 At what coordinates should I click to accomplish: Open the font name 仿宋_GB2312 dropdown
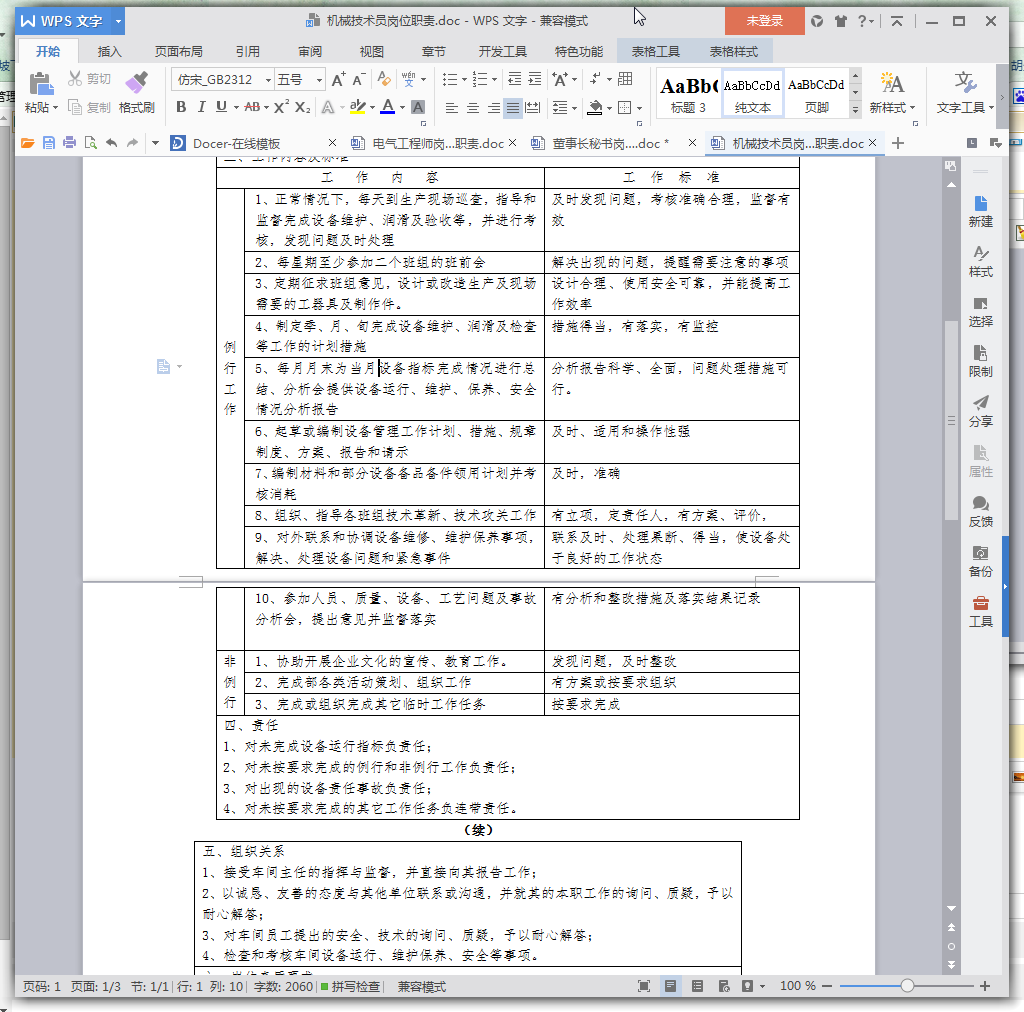tap(268, 80)
